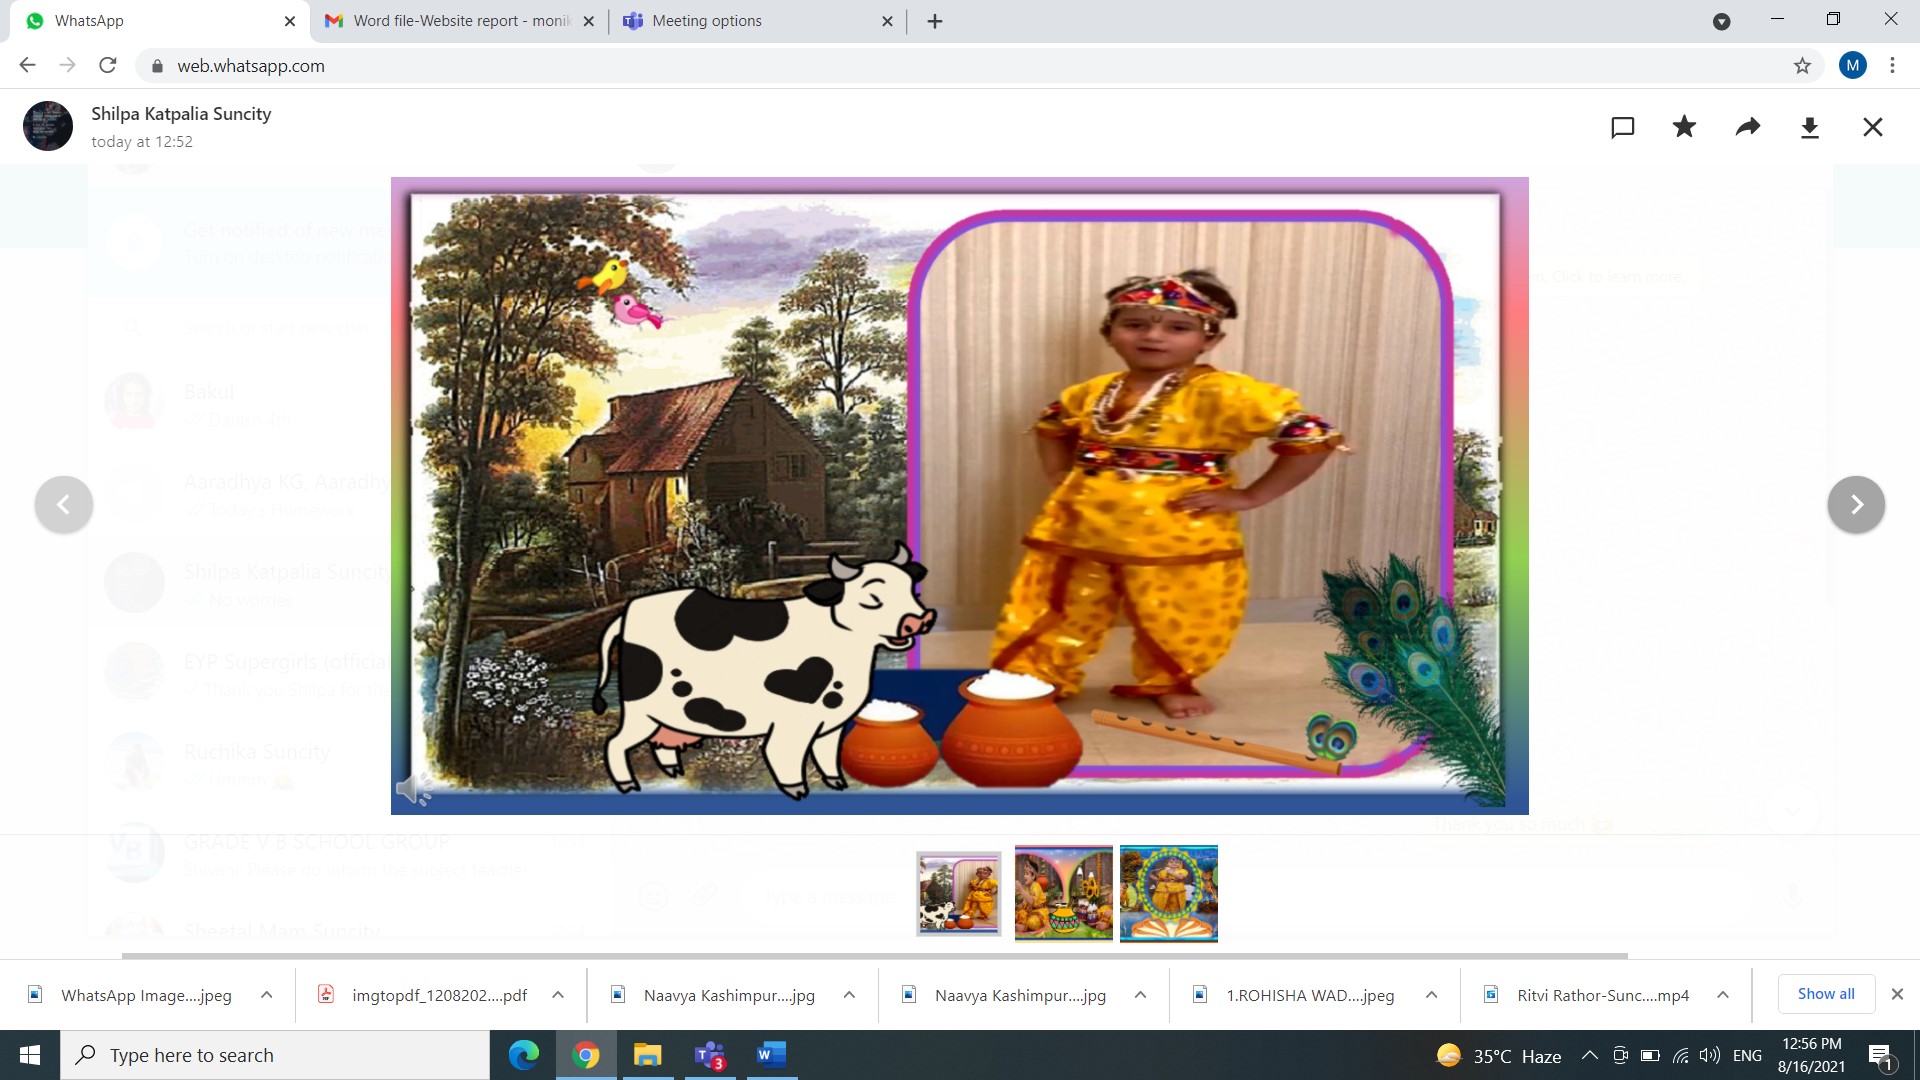Click the today at 12:52 timestamp
Screen dimensions: 1920x1080
coord(142,141)
